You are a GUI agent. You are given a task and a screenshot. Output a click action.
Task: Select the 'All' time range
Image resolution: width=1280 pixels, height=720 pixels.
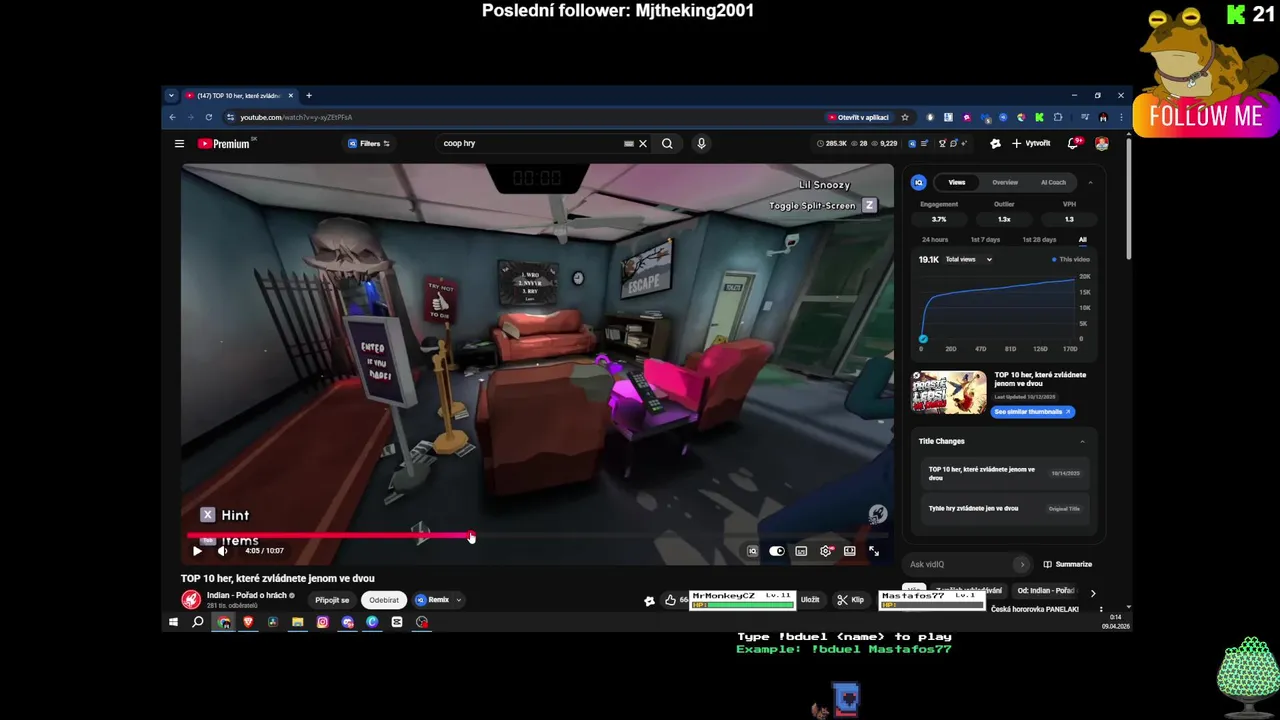pos(1082,240)
